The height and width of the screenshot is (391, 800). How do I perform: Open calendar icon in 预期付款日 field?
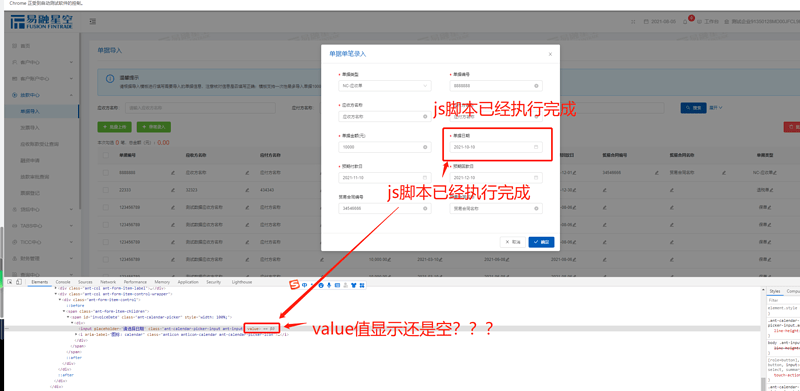coord(425,178)
